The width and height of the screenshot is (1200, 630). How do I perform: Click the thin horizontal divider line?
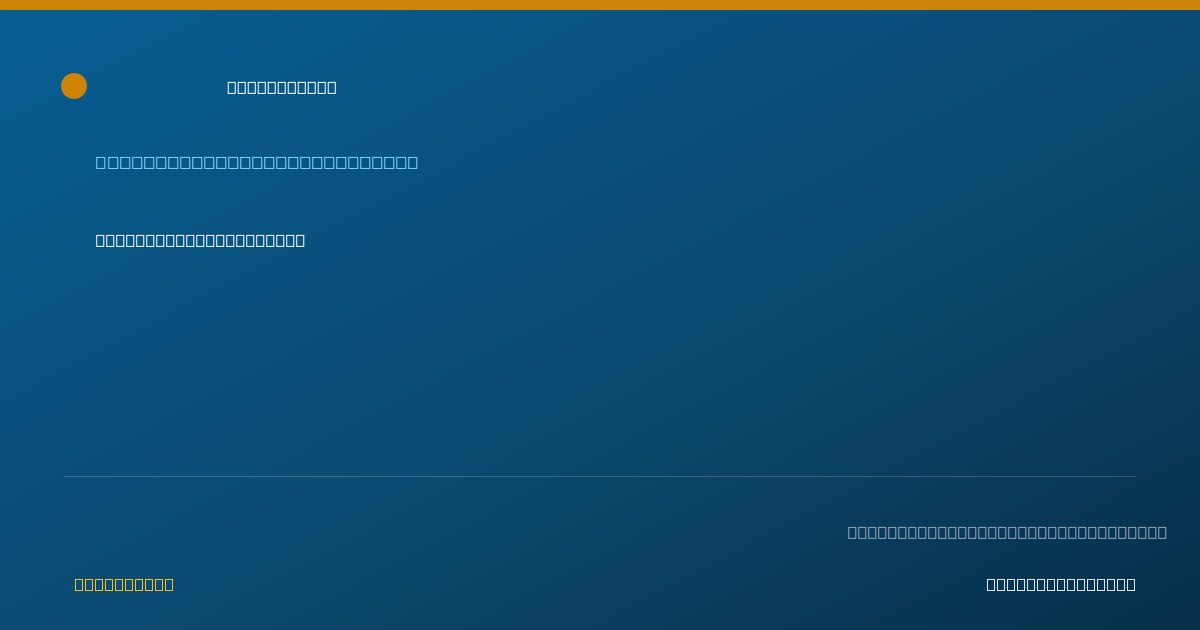pos(600,476)
